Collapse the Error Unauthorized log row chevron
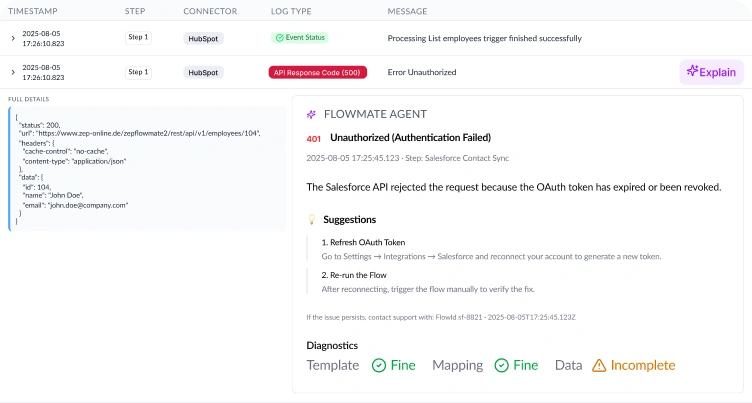The height and width of the screenshot is (403, 752). click(13, 72)
